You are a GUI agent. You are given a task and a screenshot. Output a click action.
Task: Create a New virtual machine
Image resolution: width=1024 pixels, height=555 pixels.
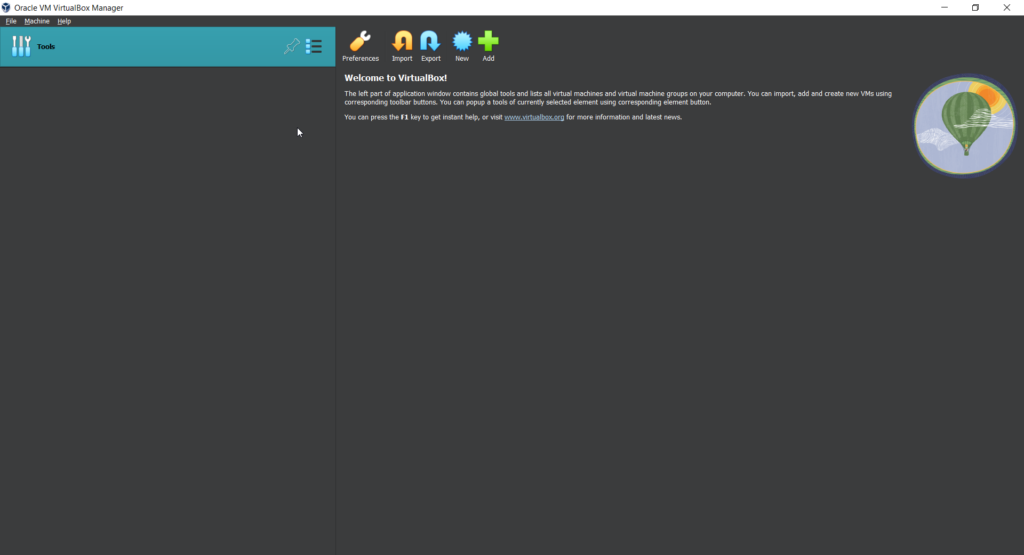[462, 46]
